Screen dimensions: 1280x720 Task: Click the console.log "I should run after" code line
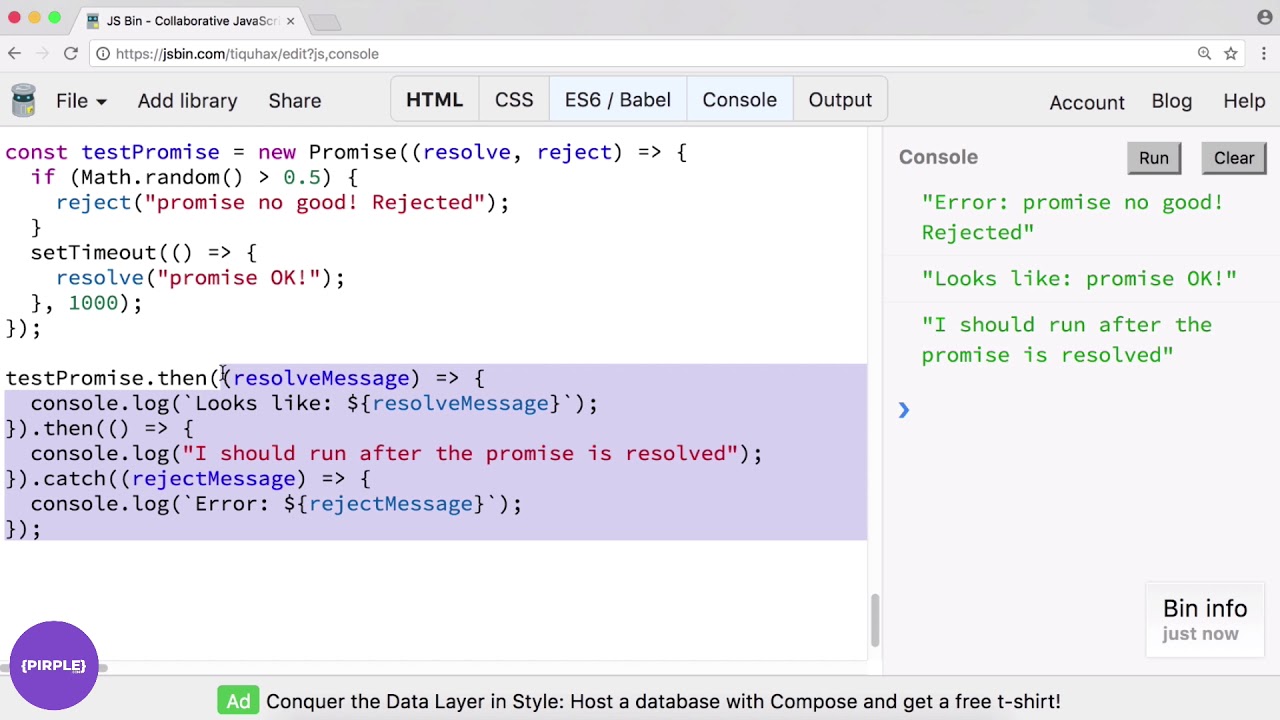pyautogui.click(x=396, y=453)
